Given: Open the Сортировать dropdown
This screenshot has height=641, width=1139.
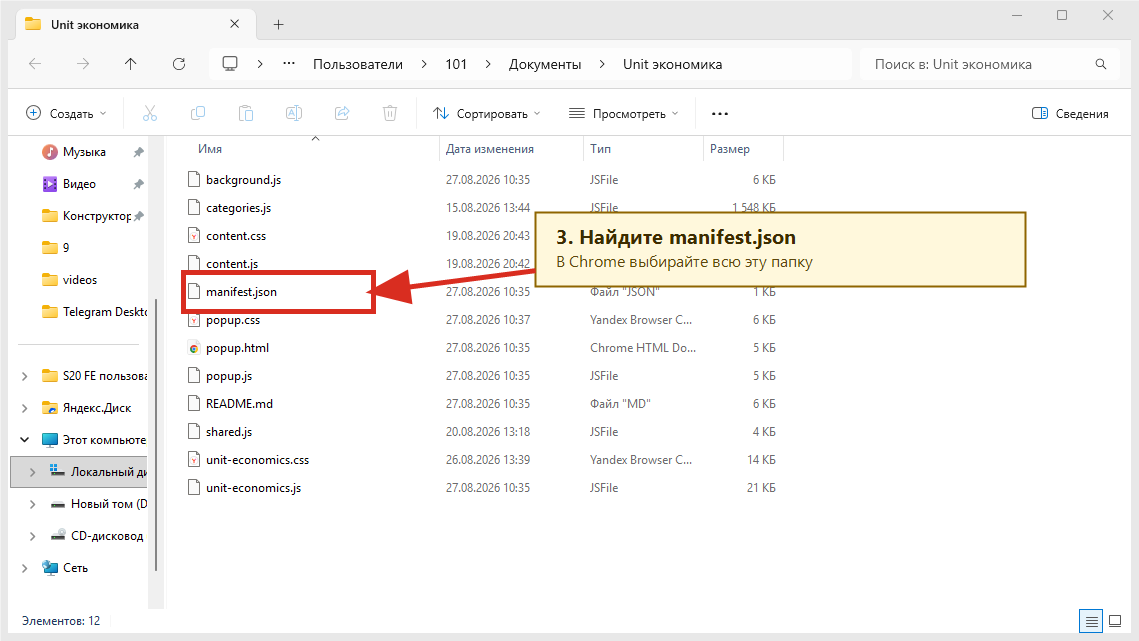Looking at the screenshot, I should click(x=487, y=113).
